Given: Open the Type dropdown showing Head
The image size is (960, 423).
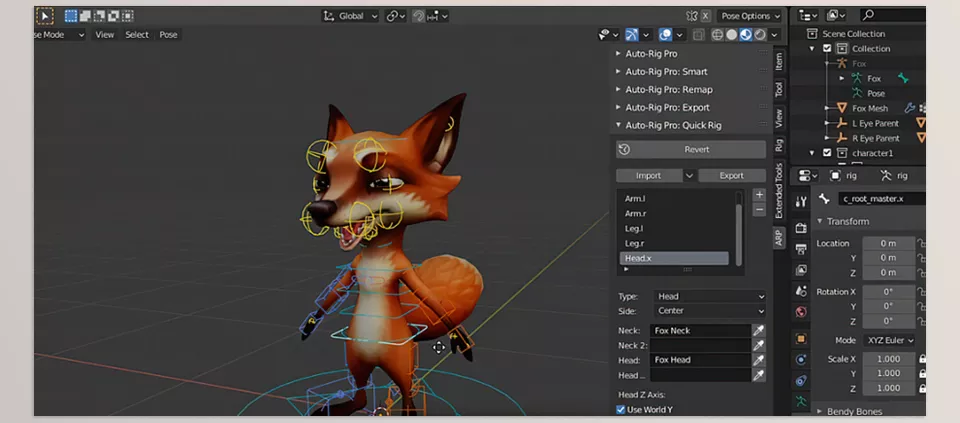Looking at the screenshot, I should (710, 296).
